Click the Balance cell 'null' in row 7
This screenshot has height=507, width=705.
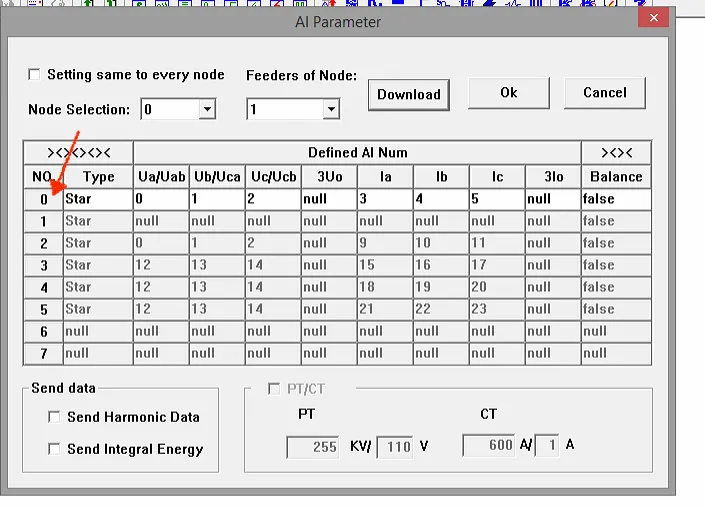tap(616, 353)
